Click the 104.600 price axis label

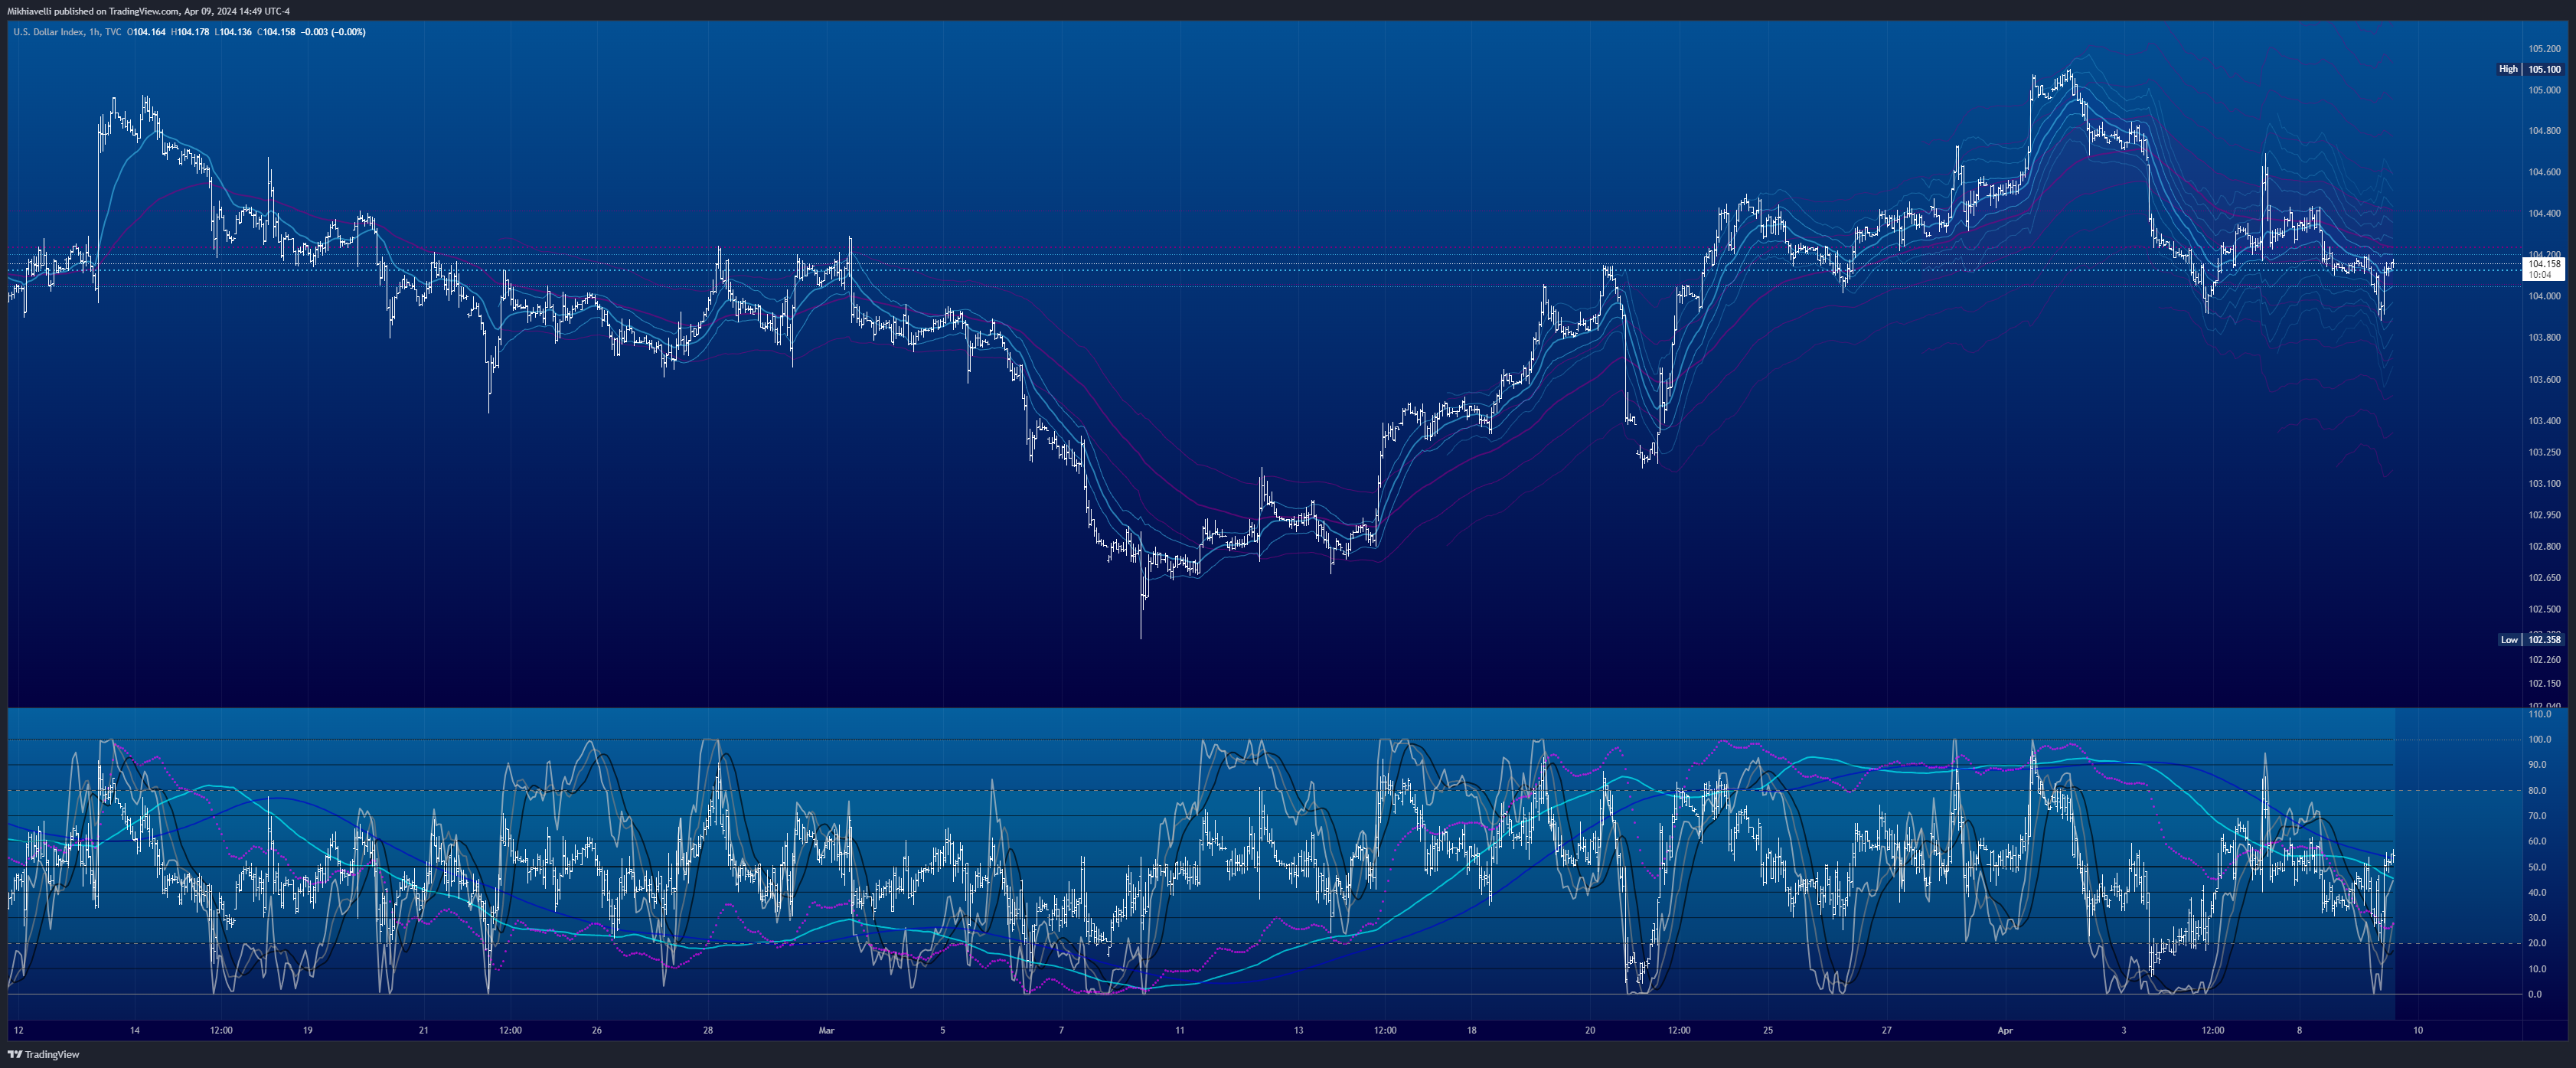tap(2544, 172)
